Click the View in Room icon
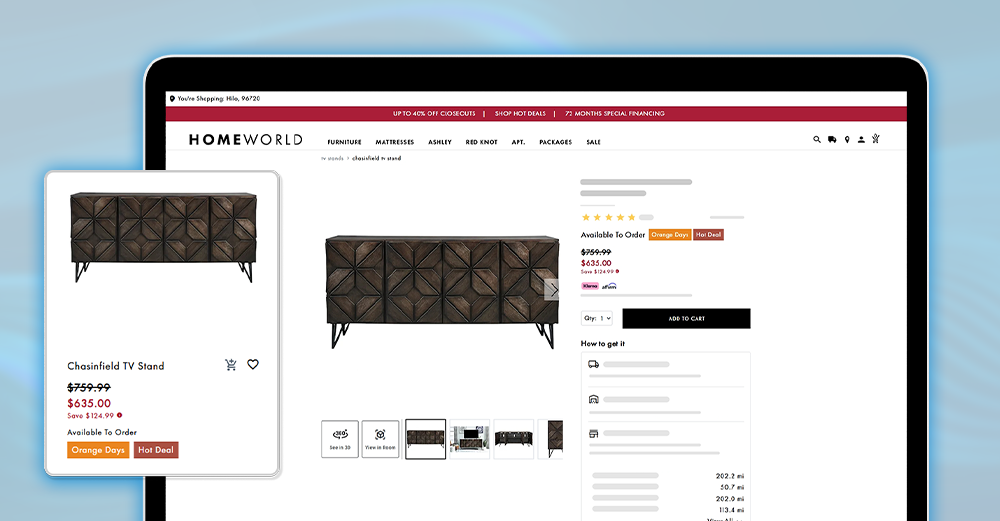The image size is (1000, 521). coord(380,438)
